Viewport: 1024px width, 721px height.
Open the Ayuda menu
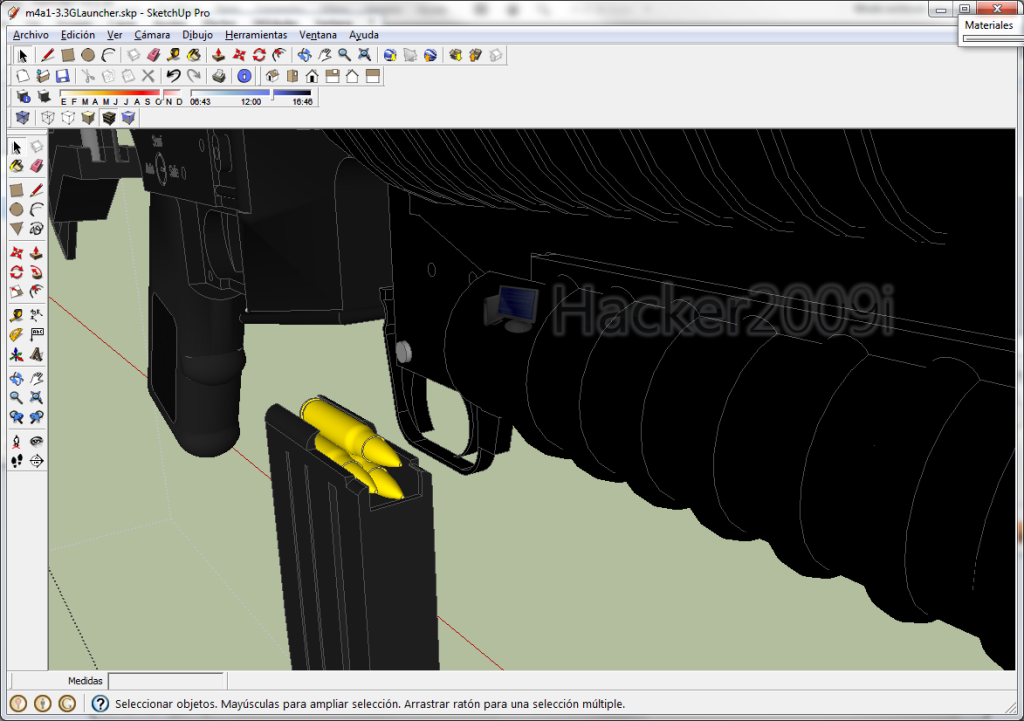pos(364,35)
